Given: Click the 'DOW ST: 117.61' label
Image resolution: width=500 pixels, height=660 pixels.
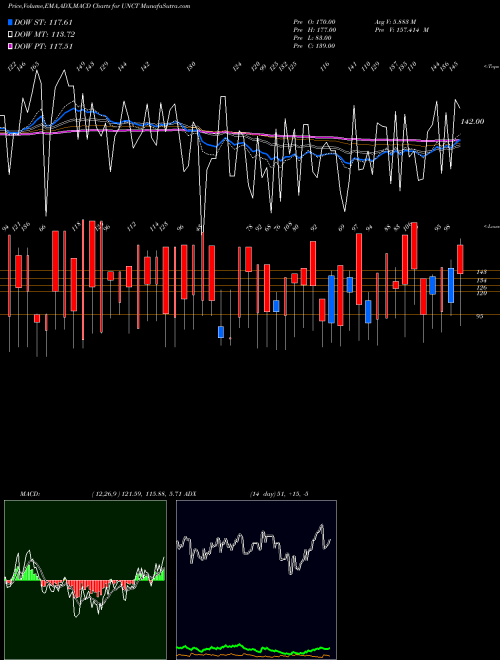Looking at the screenshot, I should click(x=43, y=22).
